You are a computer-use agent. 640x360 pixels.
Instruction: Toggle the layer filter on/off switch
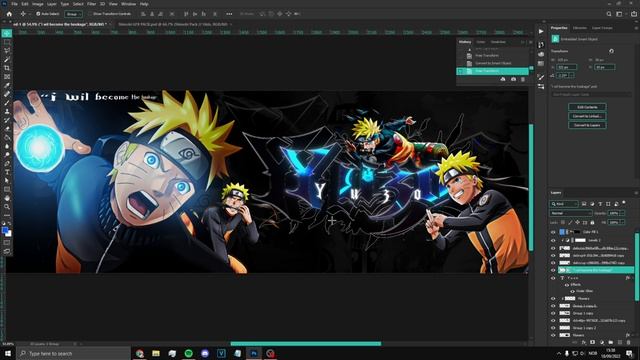coord(624,202)
